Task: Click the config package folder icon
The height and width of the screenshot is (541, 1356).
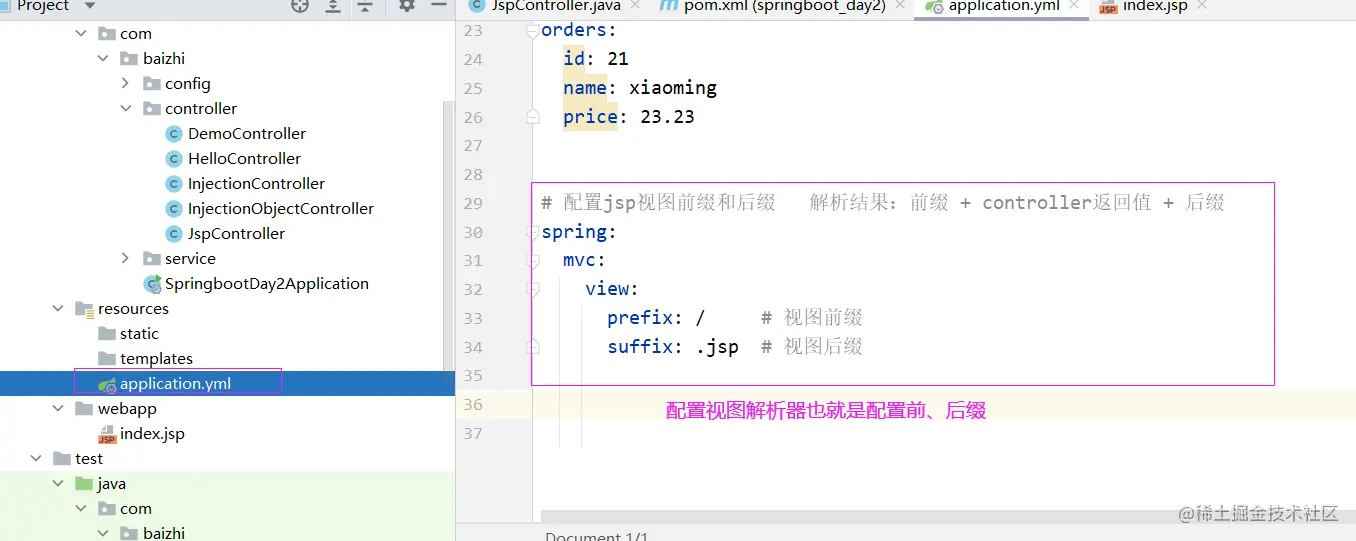Action: pos(152,84)
